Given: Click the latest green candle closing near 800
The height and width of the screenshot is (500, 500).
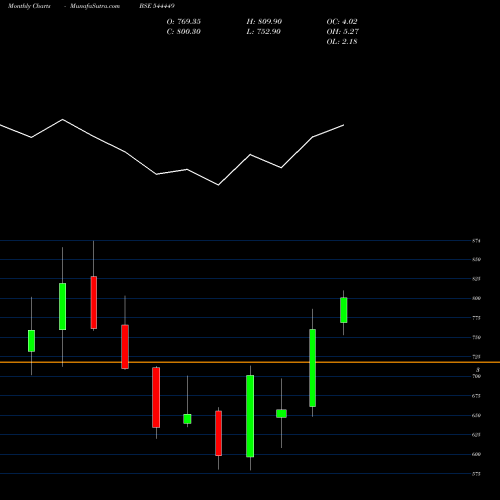Looking at the screenshot, I should (344, 310).
